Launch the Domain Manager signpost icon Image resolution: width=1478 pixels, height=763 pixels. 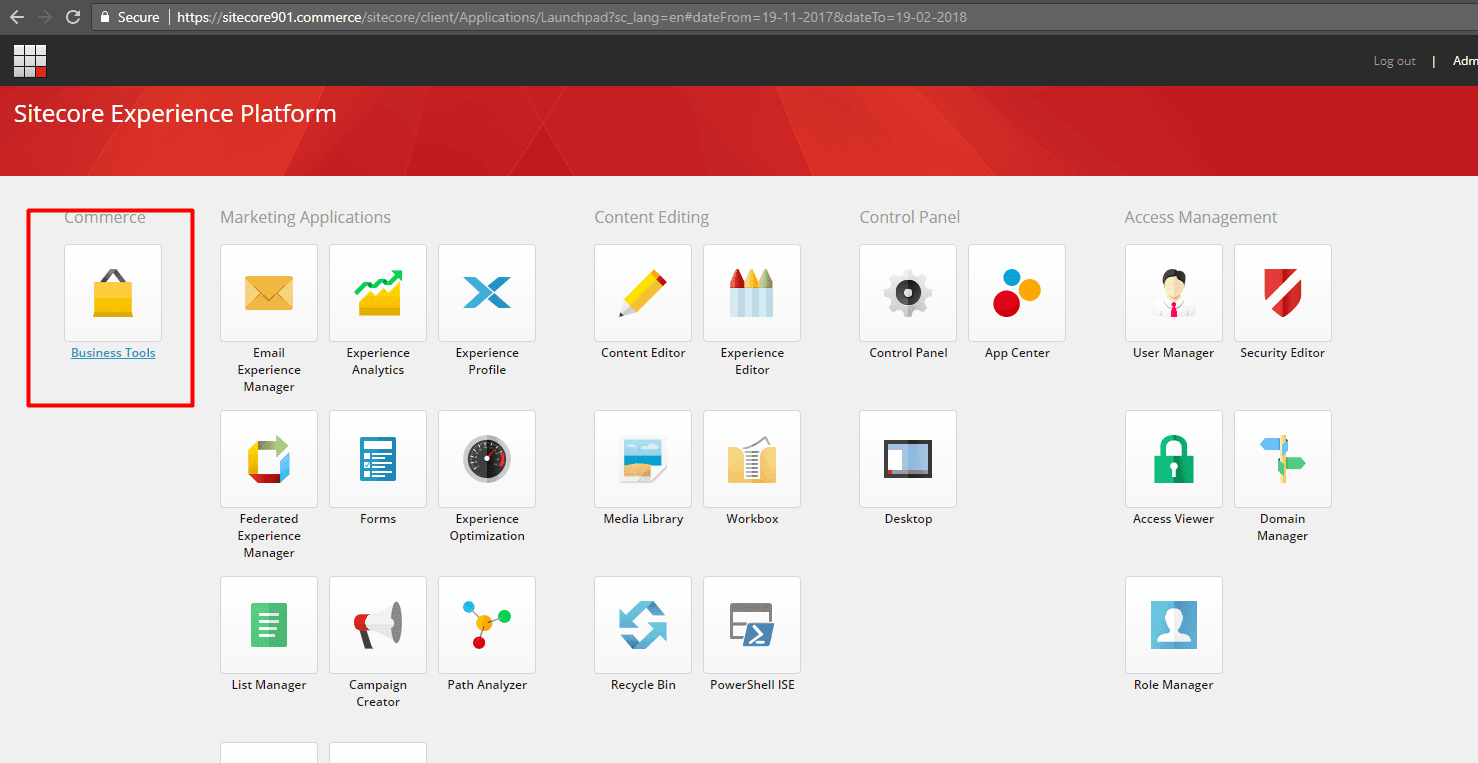pos(1283,459)
